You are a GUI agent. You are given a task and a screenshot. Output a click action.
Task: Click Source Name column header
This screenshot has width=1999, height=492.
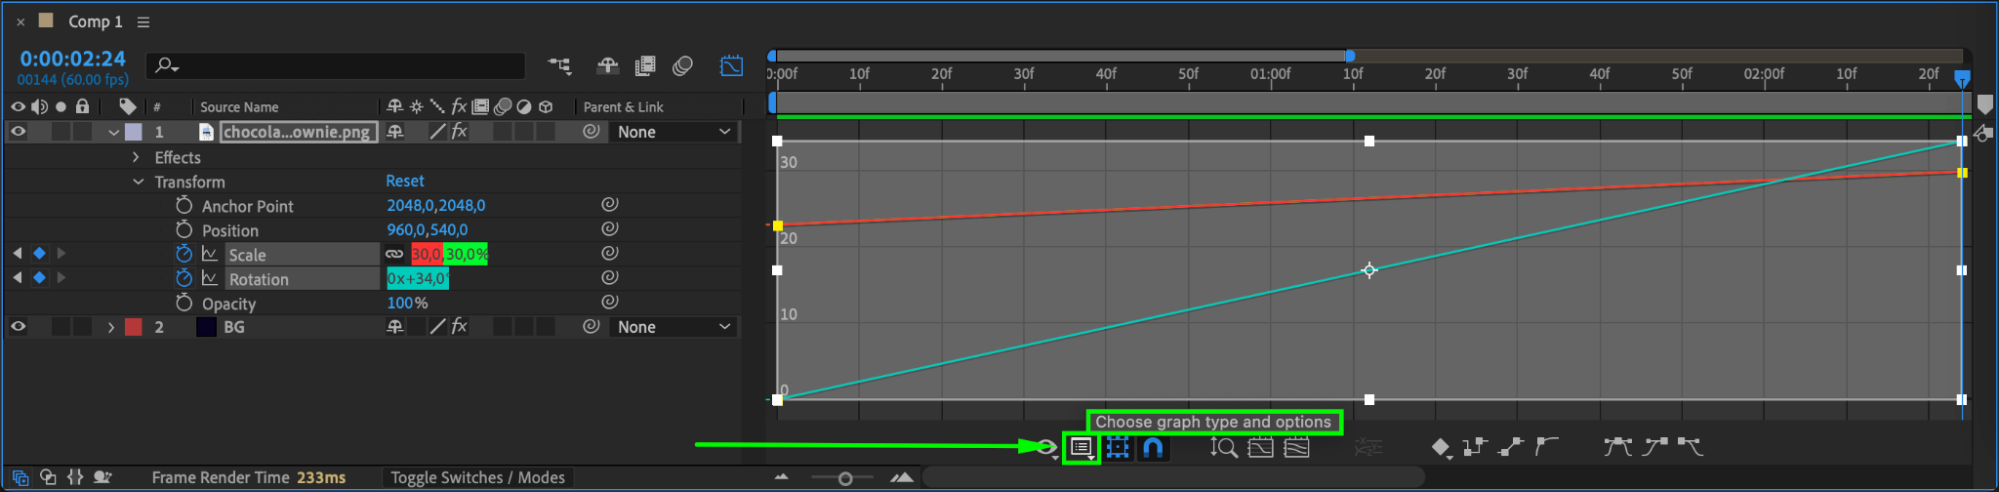(x=239, y=107)
